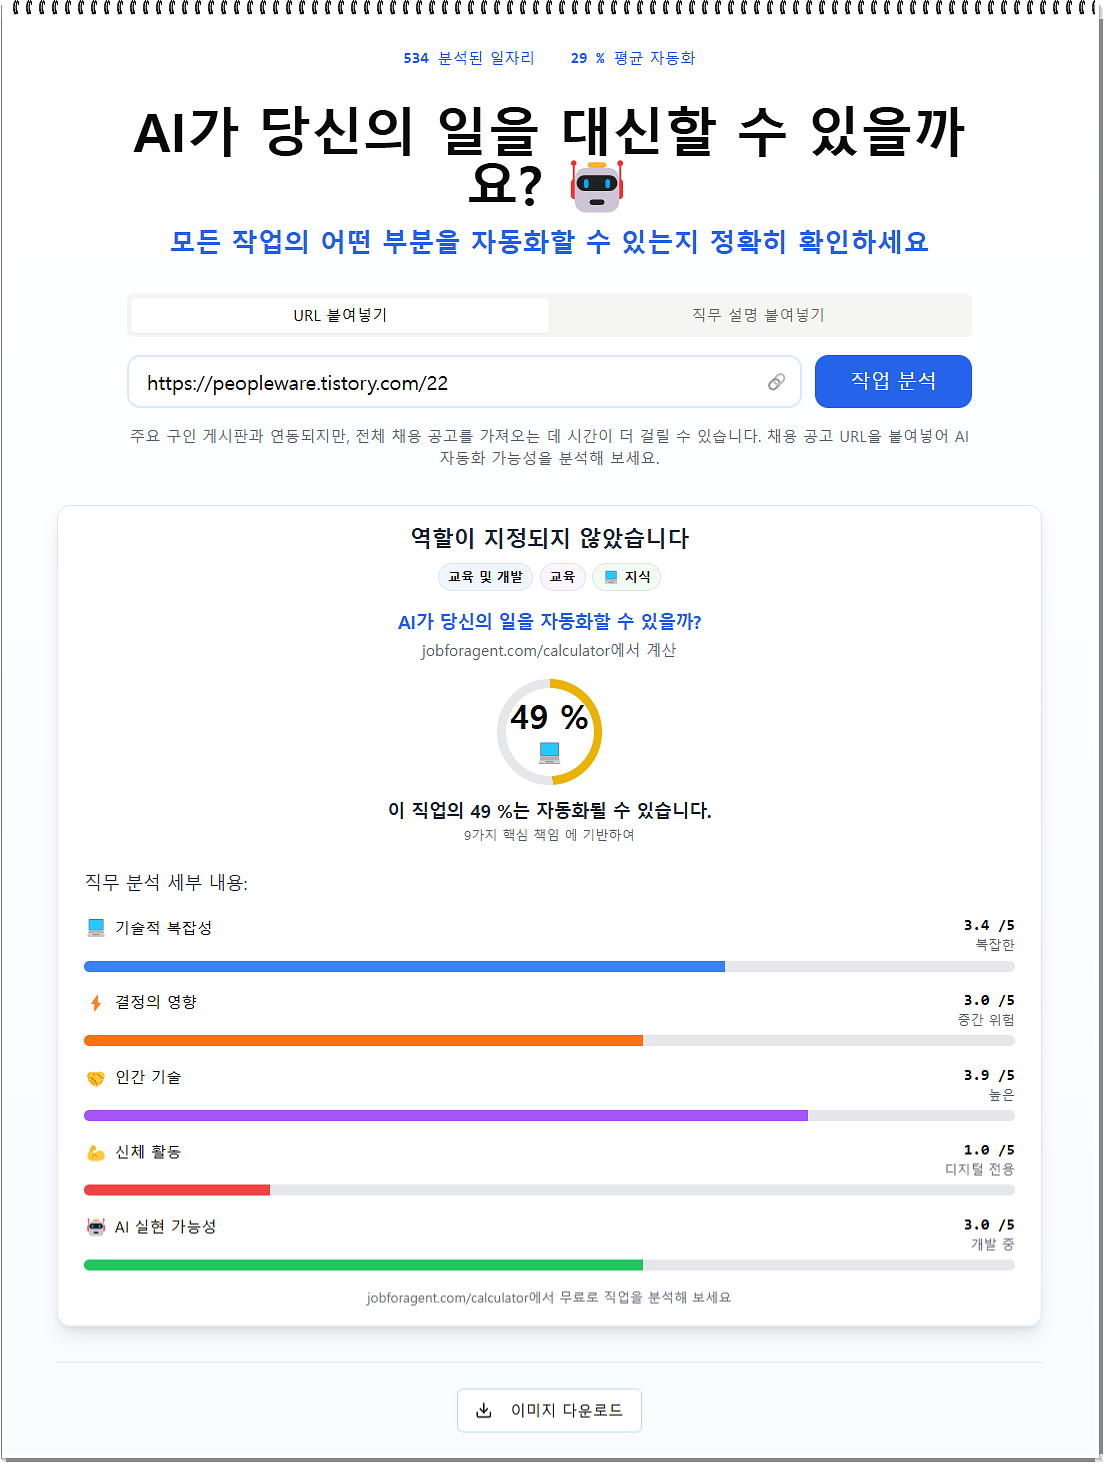Select the URL 붙여넣기 tab
Image resolution: width=1104 pixels, height=1463 pixels.
[339, 314]
